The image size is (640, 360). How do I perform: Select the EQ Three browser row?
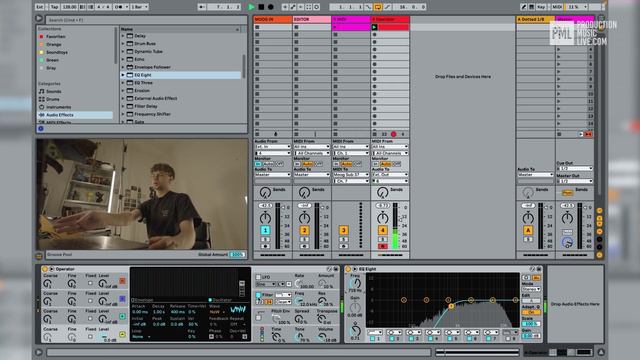coord(181,83)
